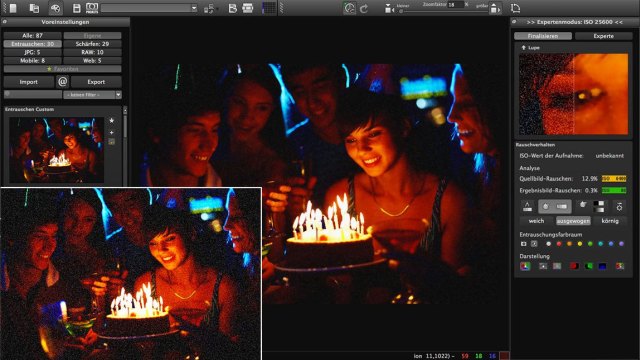Show all presets via Alle: 87
640x360 pixels.
coord(33,36)
